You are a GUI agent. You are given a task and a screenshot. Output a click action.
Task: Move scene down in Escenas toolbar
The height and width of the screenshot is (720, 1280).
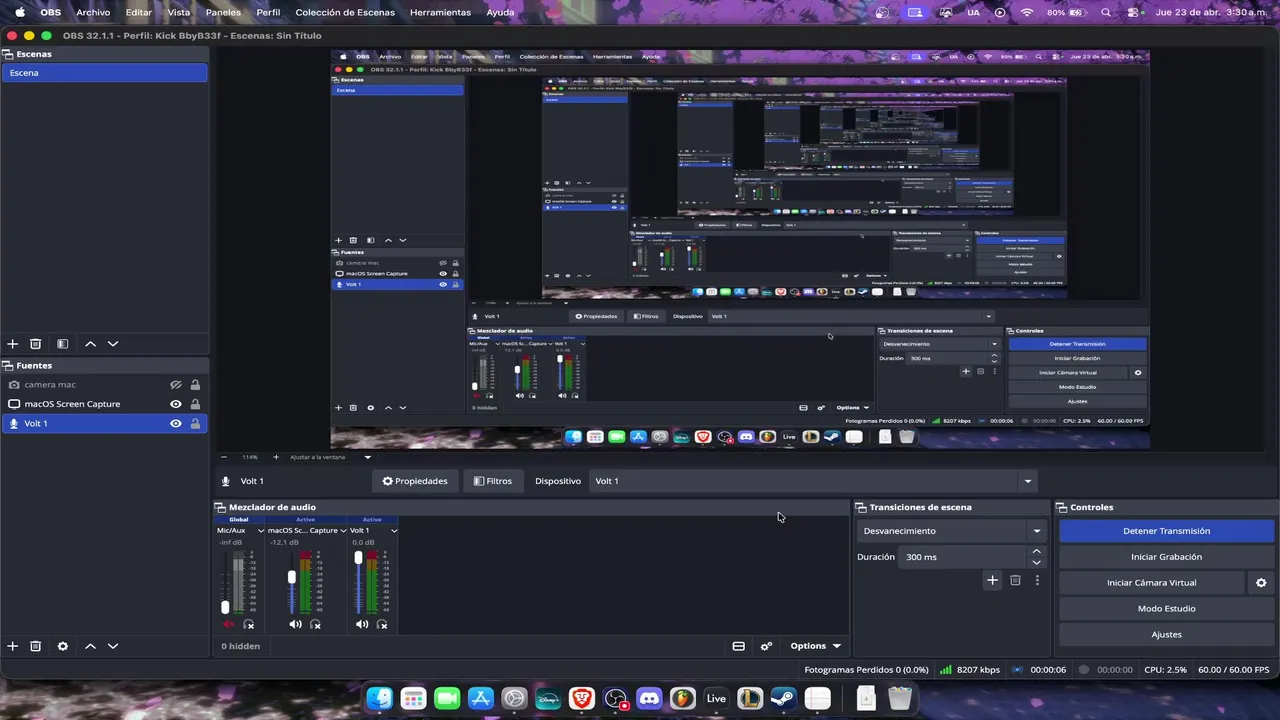(113, 344)
